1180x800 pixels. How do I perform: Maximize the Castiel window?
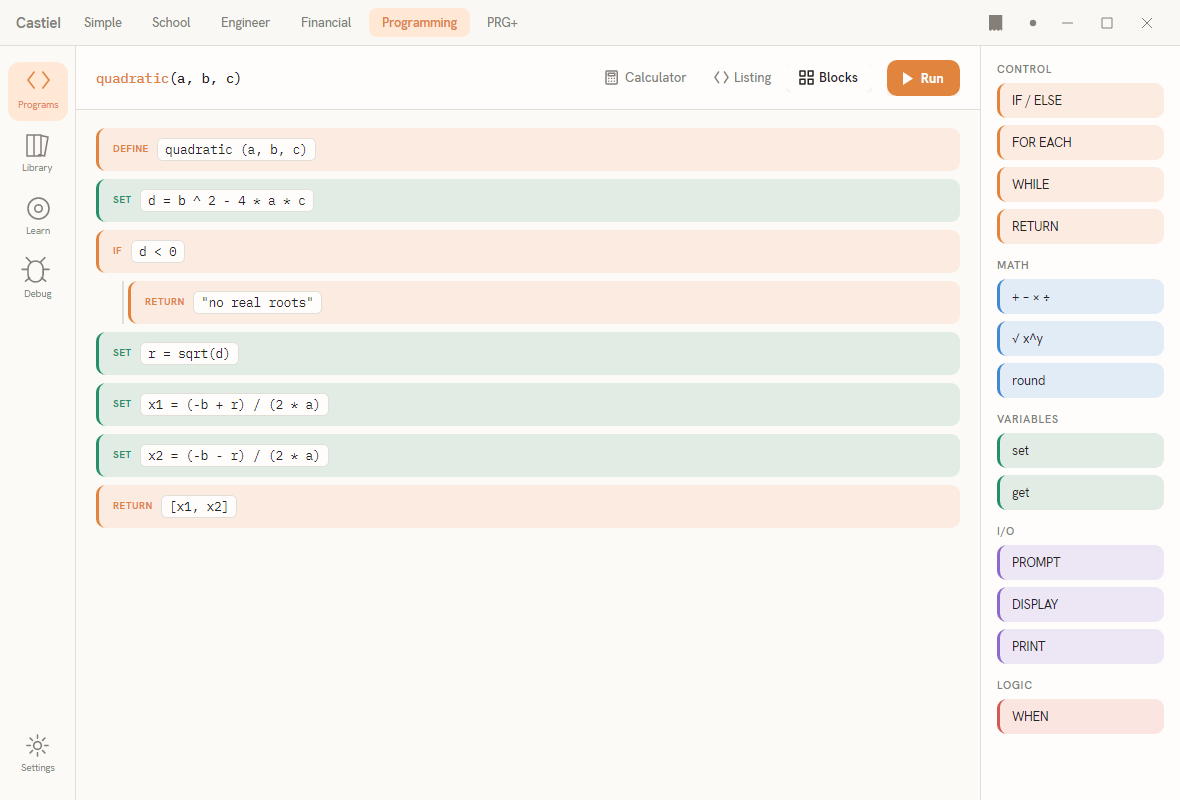pos(1107,23)
